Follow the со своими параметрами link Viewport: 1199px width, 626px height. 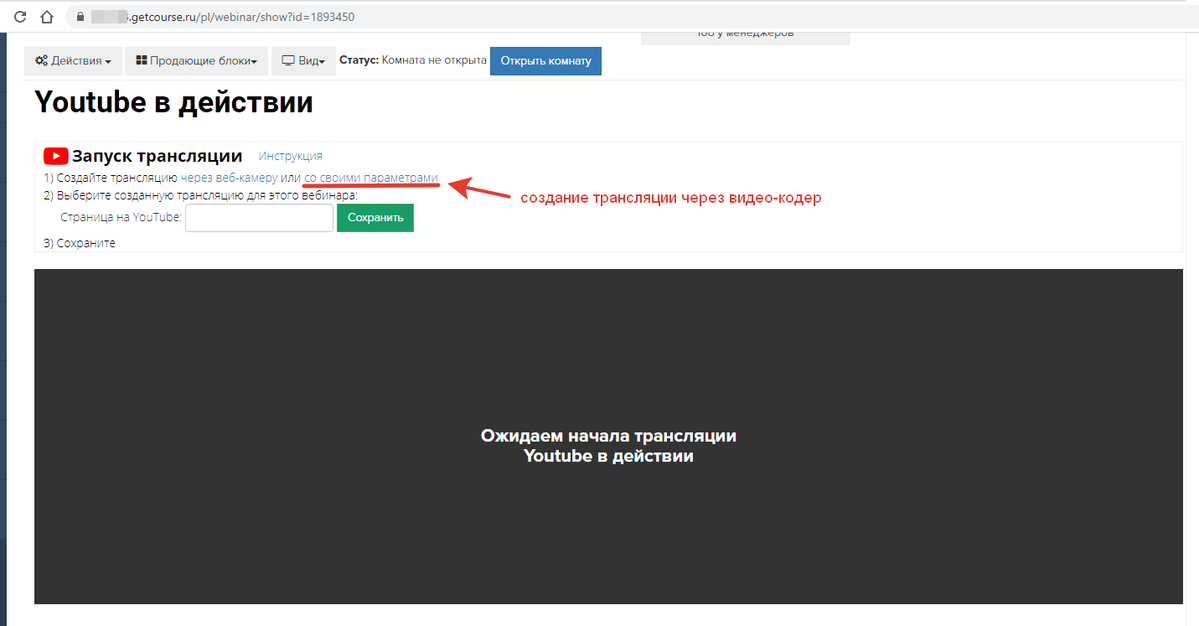click(x=371, y=178)
